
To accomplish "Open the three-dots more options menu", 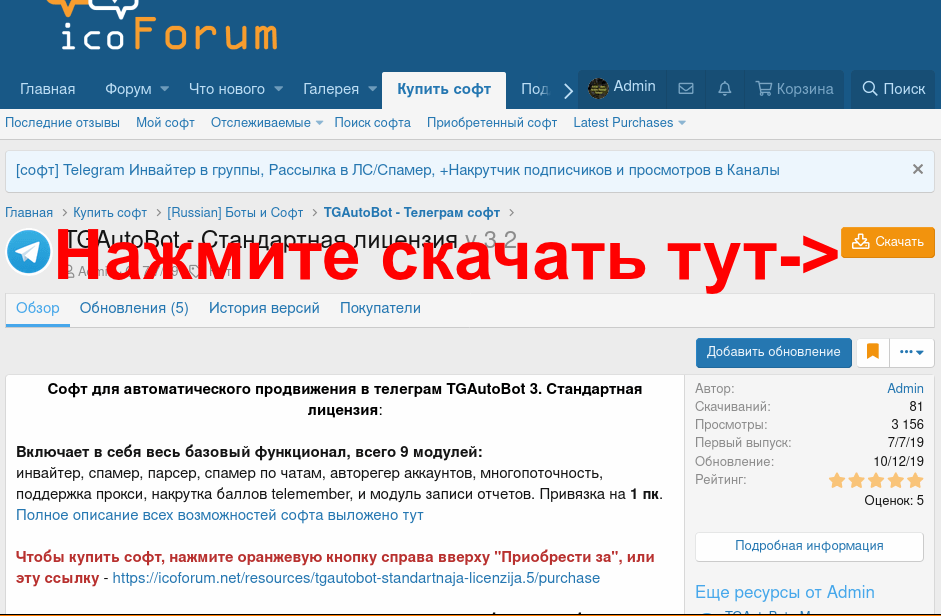I will [x=912, y=352].
